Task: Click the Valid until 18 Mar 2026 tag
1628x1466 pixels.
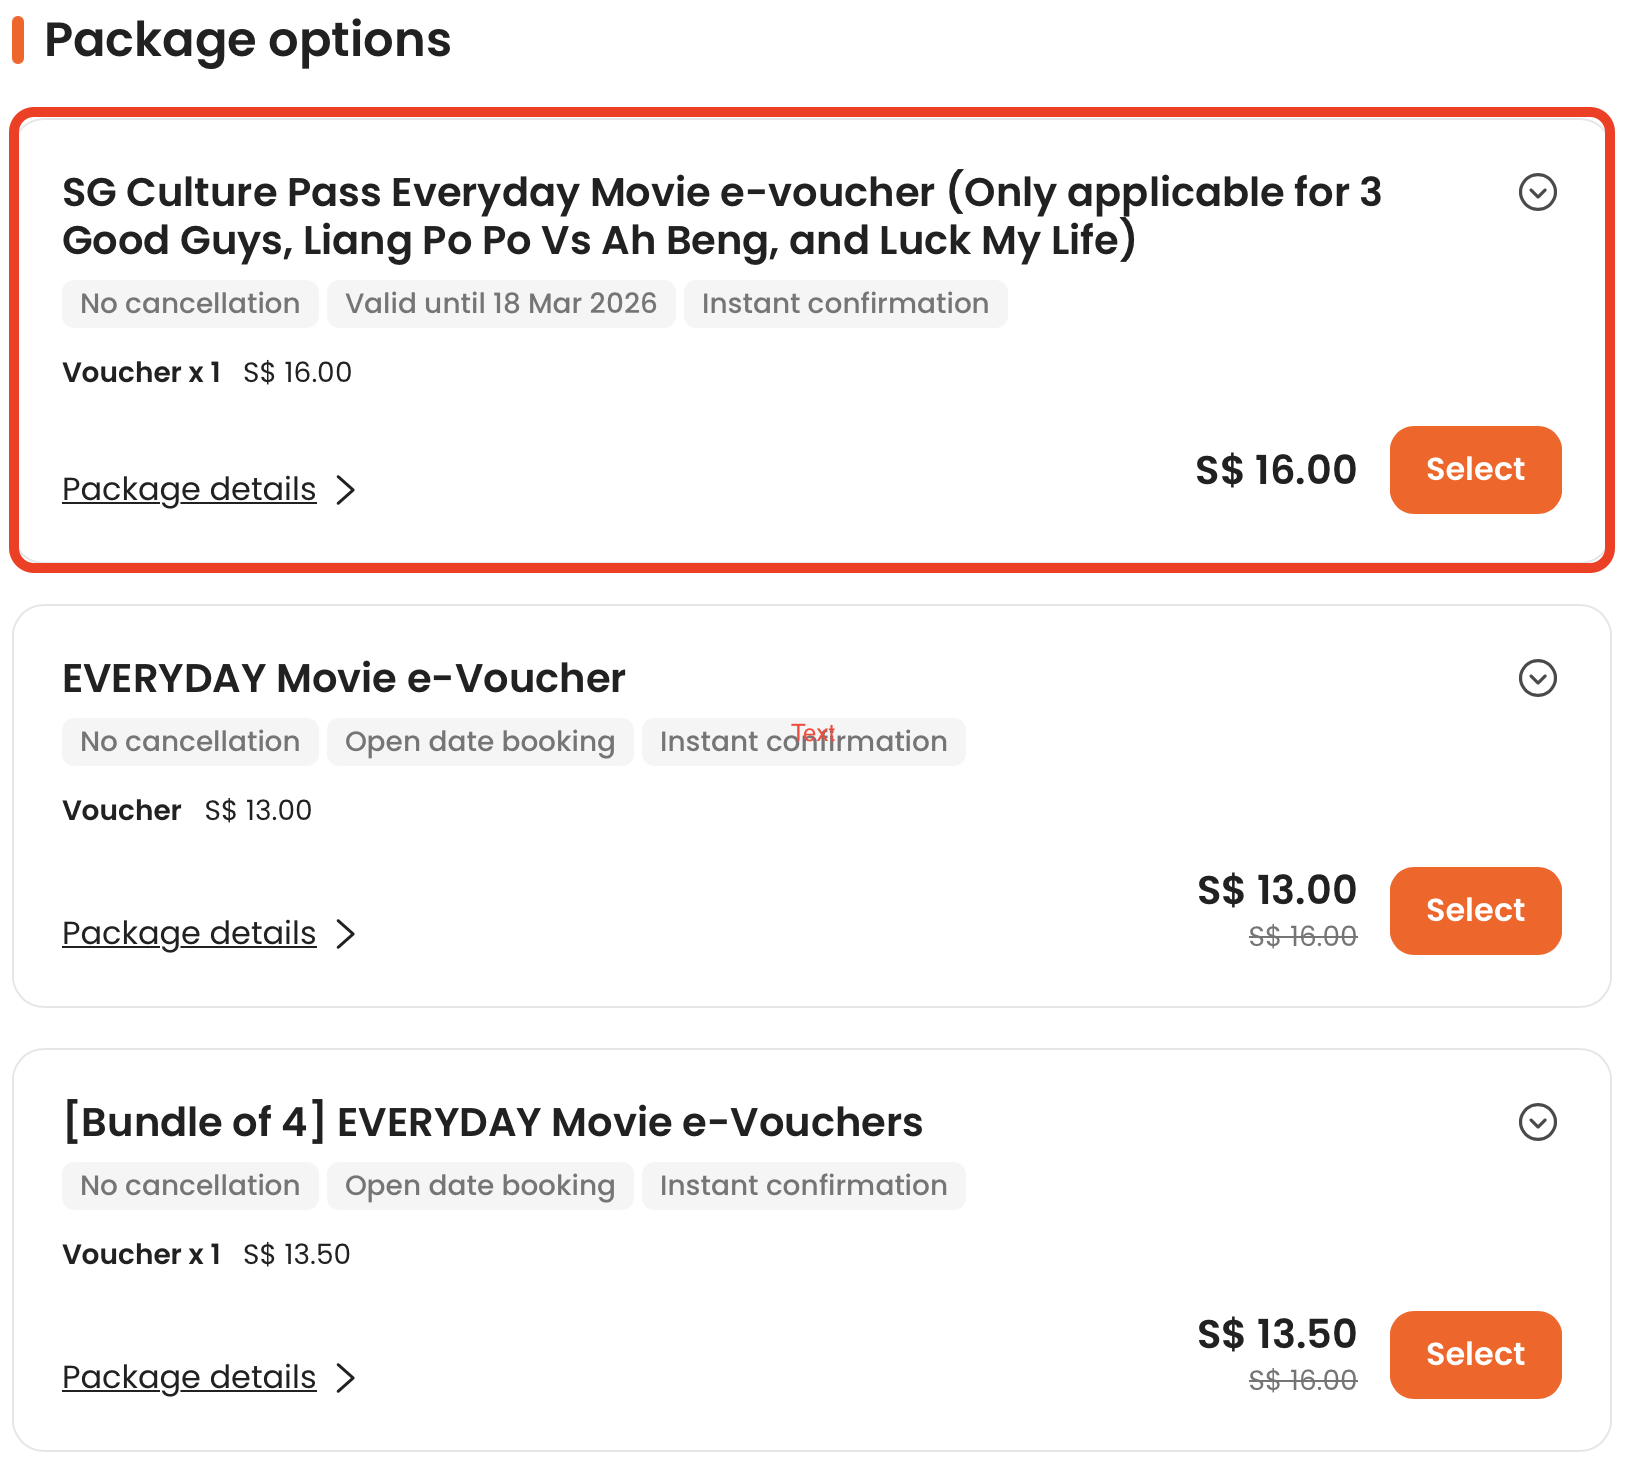Action: point(501,304)
